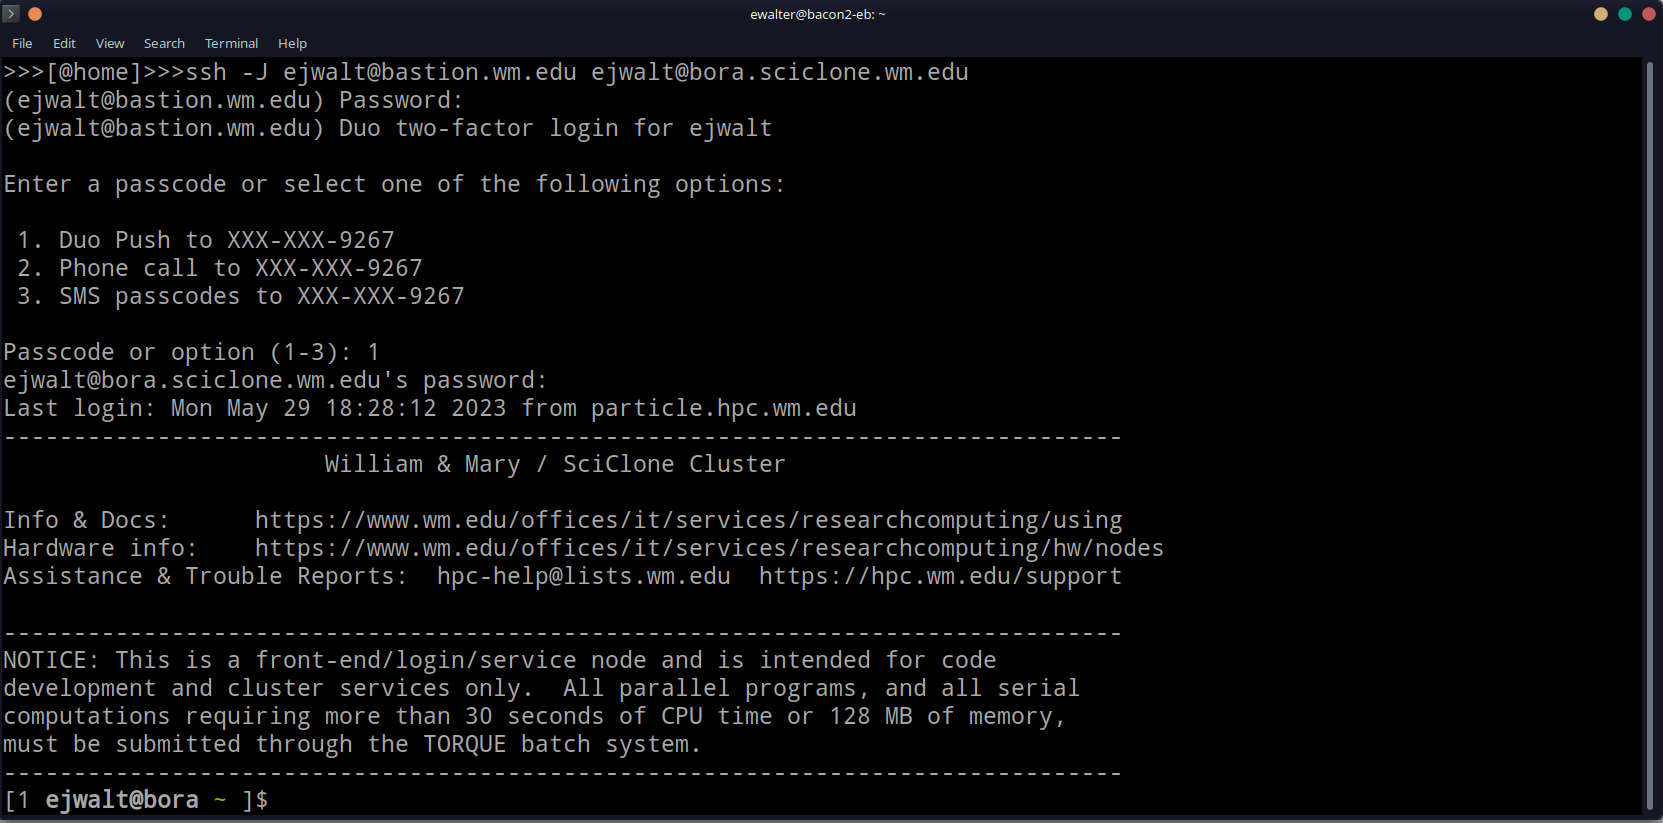Click the yellow minimize window button
Viewport: 1663px width, 823px height.
click(x=1601, y=14)
